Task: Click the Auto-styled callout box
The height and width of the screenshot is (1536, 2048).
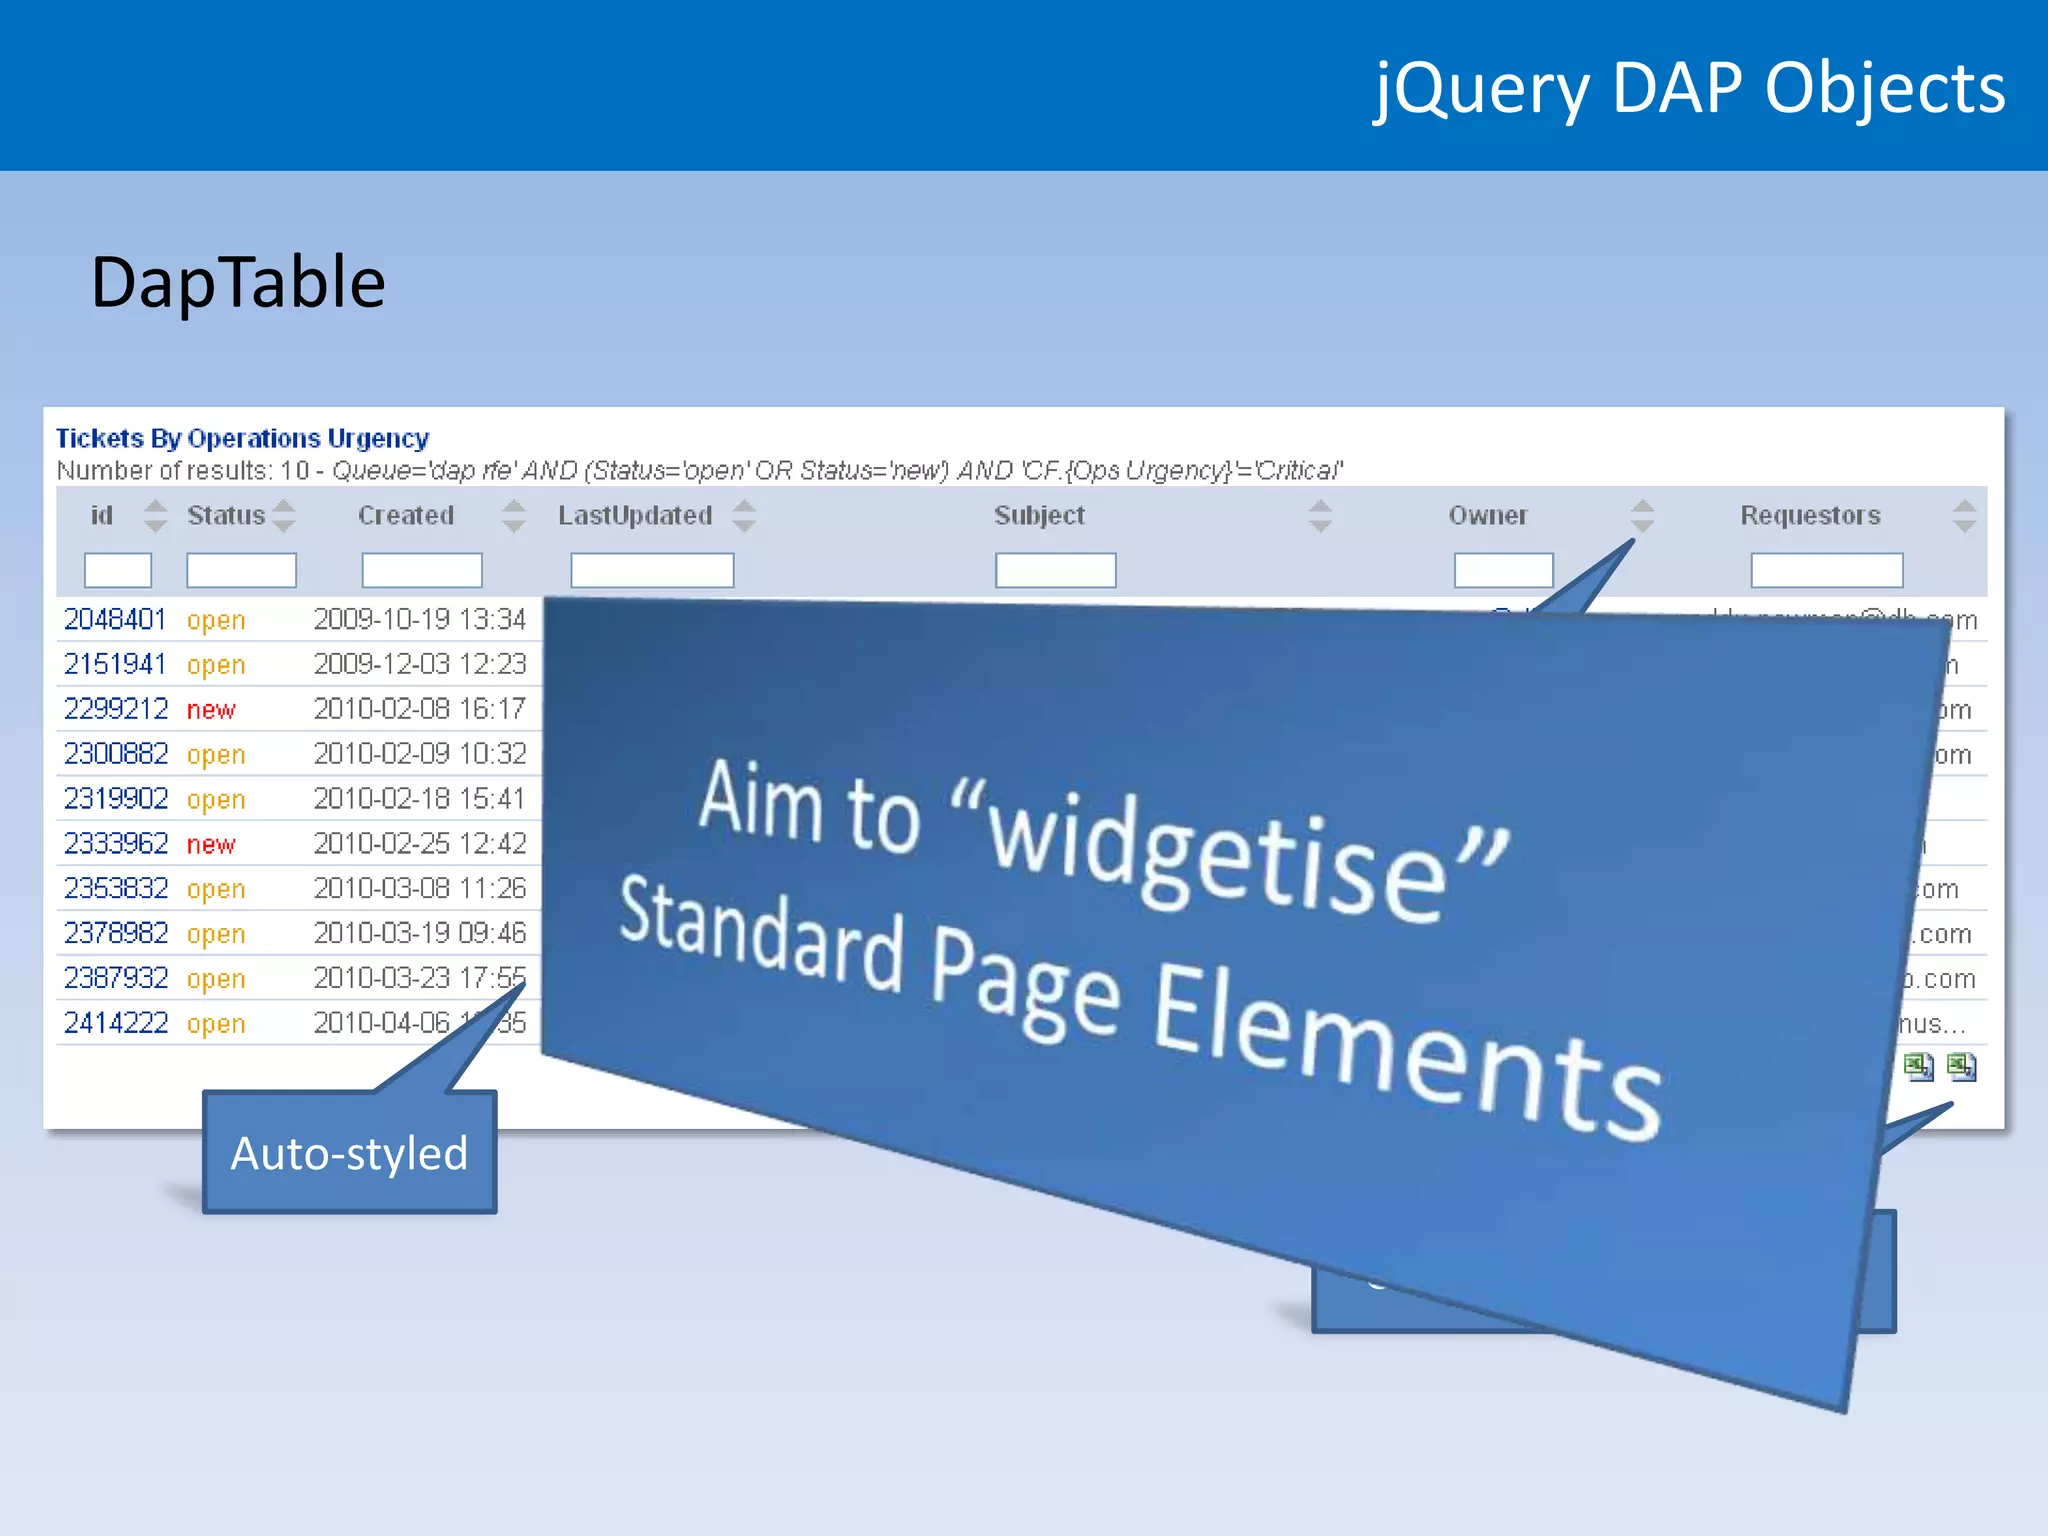Action: coord(349,1153)
